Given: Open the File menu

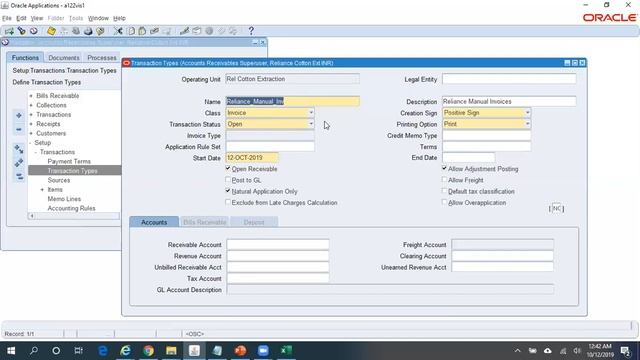Looking at the screenshot, I should [x=7, y=18].
